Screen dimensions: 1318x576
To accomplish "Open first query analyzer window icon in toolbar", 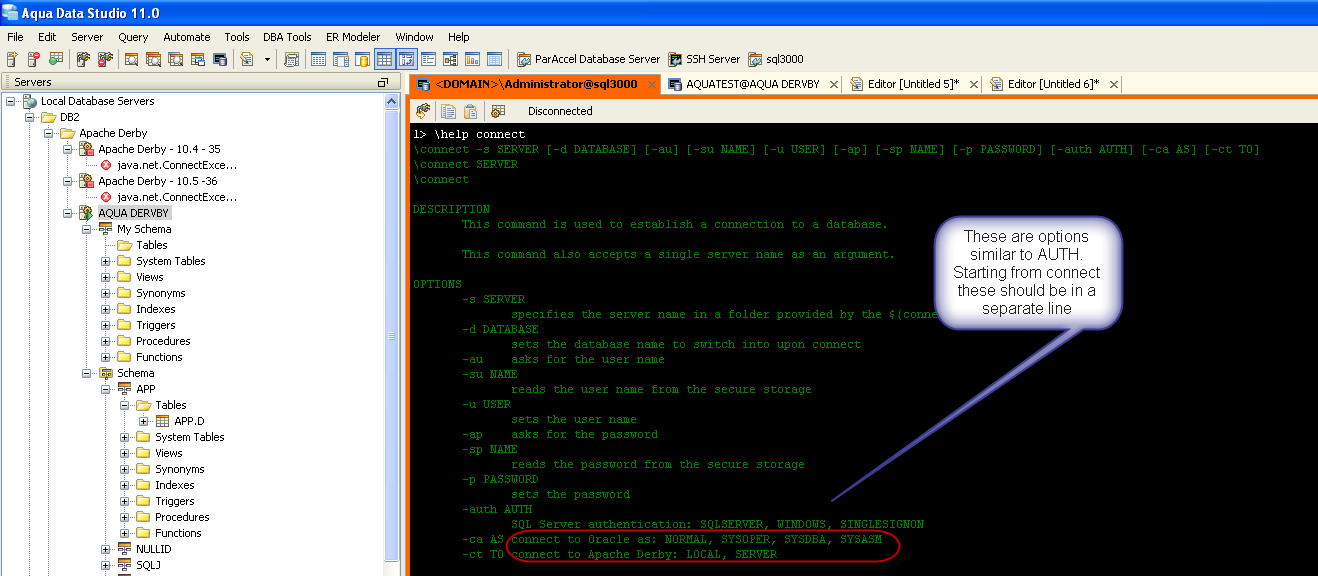I will coord(132,59).
